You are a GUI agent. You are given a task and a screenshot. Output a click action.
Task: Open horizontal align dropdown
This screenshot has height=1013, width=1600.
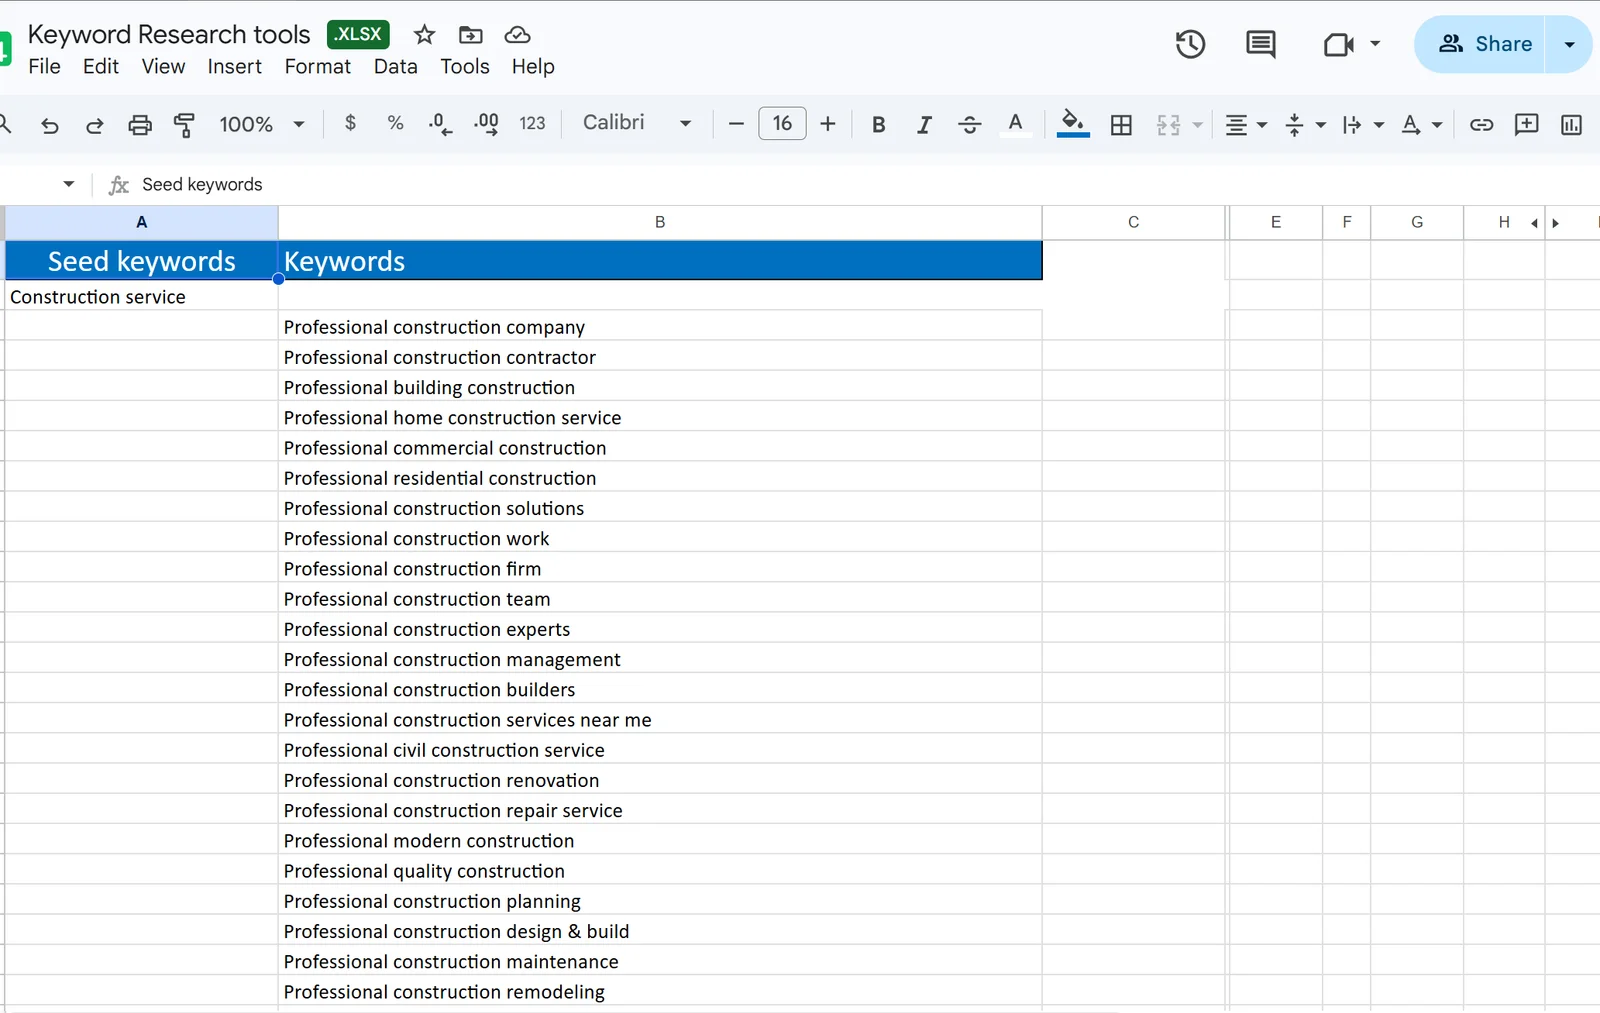(x=1246, y=125)
